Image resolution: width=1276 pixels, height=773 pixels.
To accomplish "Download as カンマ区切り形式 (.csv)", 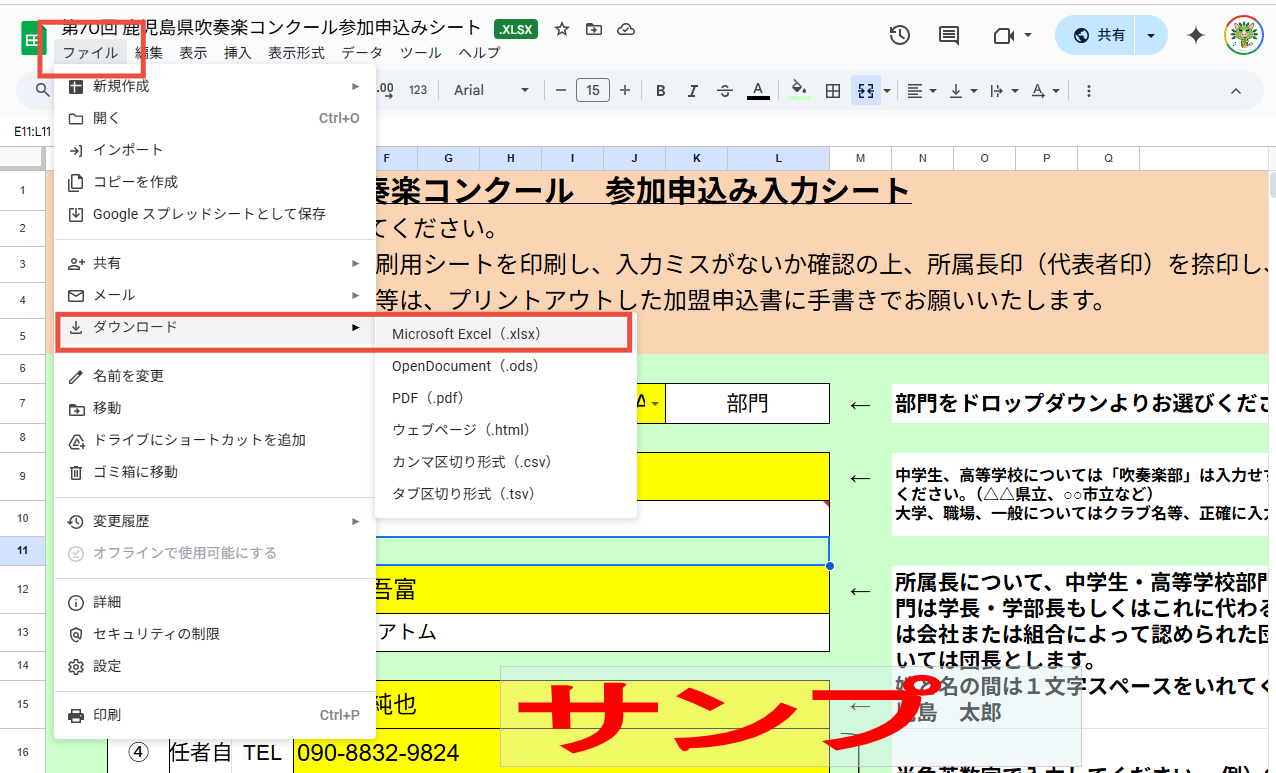I will point(505,462).
